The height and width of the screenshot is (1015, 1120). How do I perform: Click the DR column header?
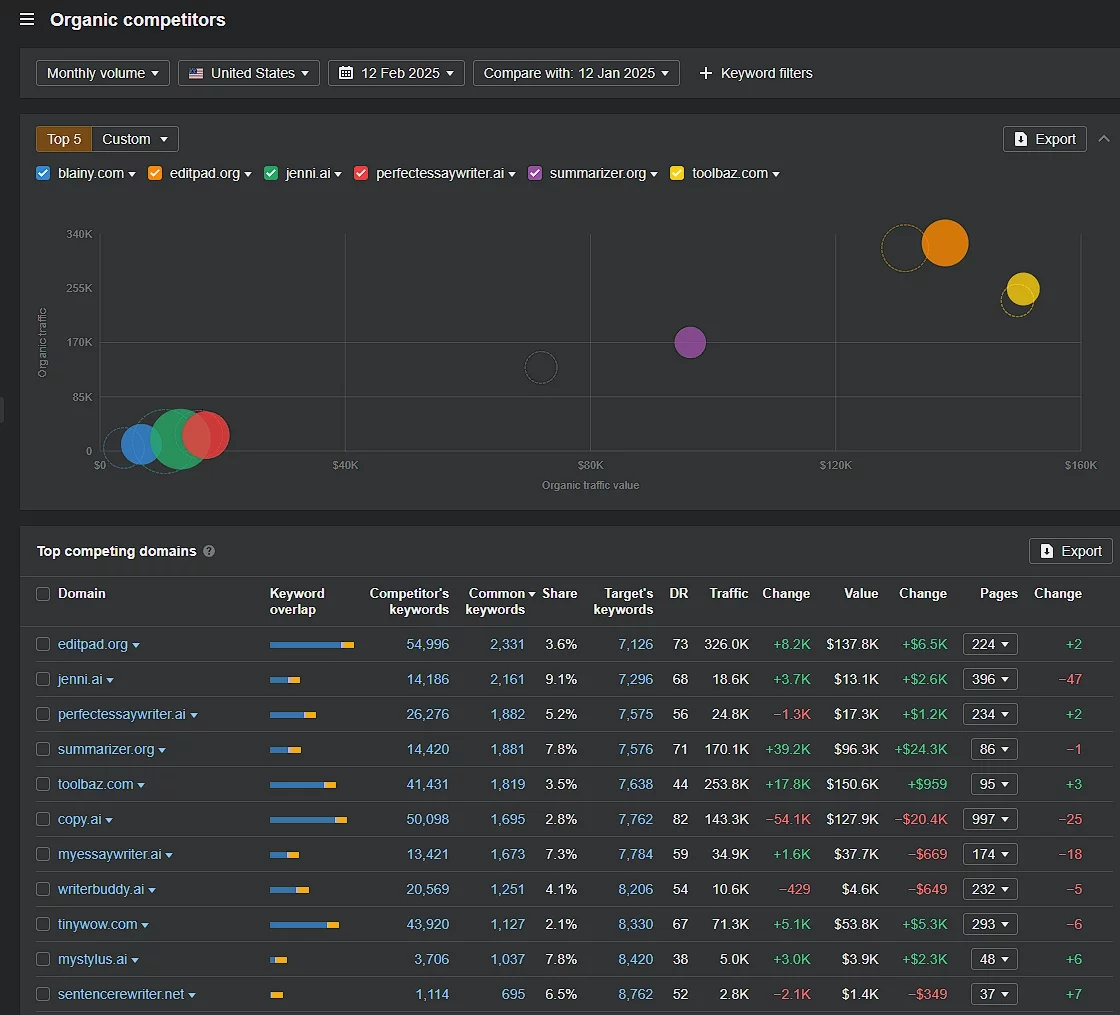coord(679,594)
